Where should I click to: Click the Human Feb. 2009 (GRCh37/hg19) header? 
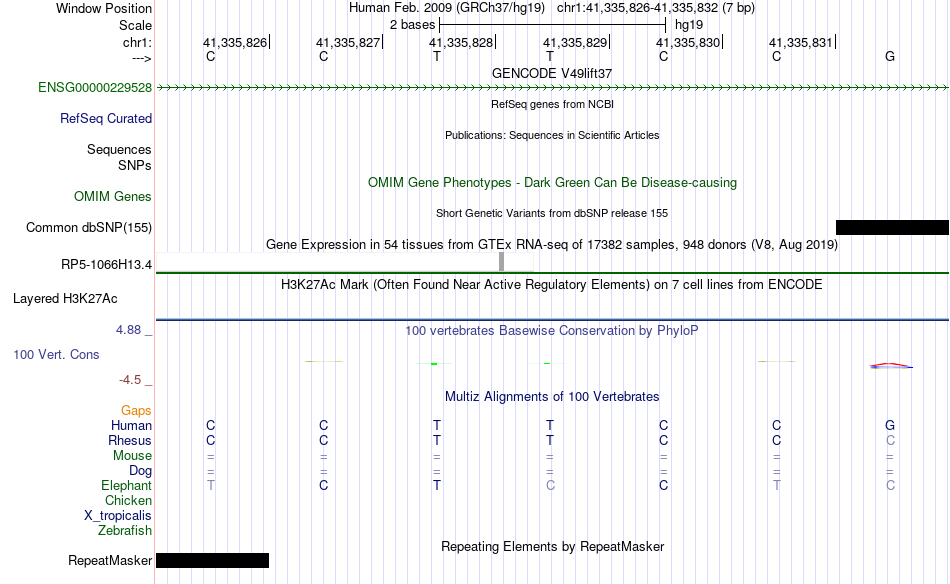tap(447, 8)
